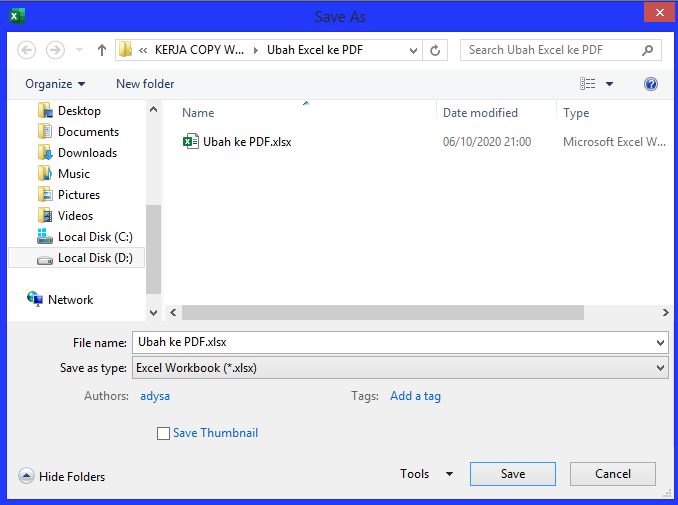Expand the arrow after KERJA COPY W...
Viewport: 678px width, 505px height.
[x=256, y=50]
